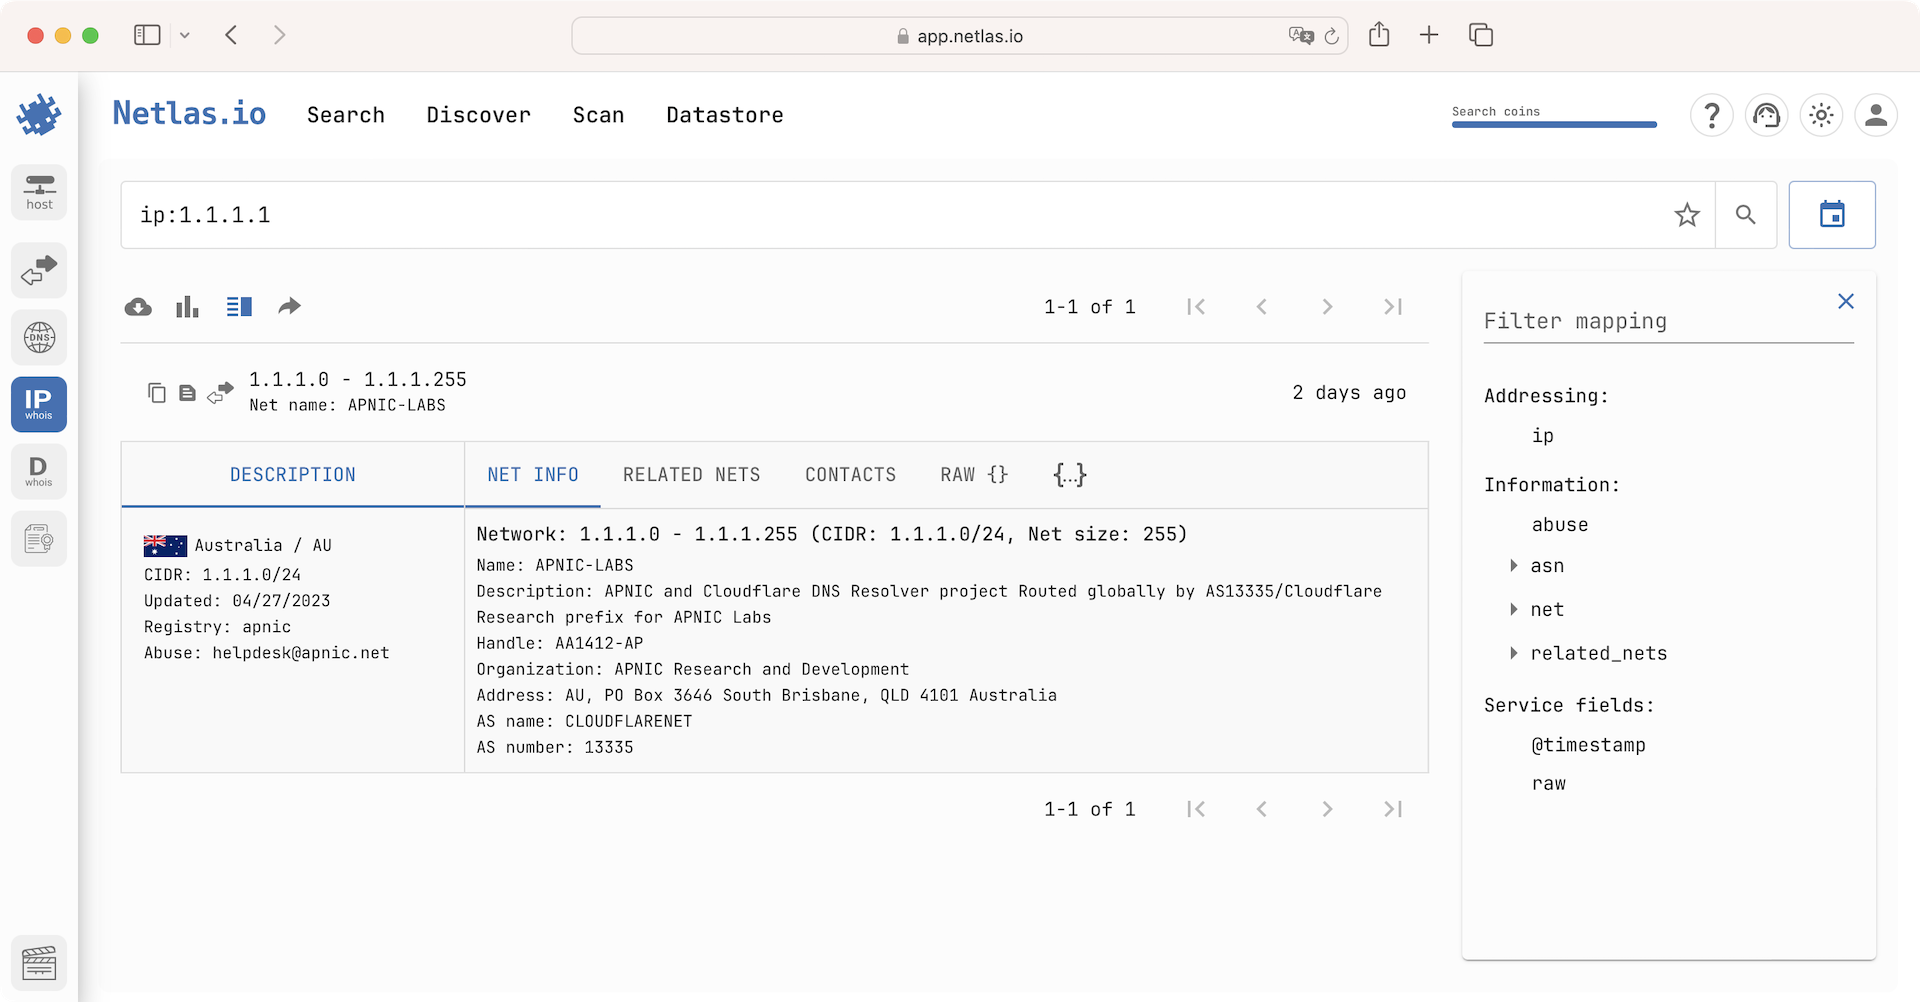
Task: Switch to the RELATED NETS tab
Action: point(691,474)
